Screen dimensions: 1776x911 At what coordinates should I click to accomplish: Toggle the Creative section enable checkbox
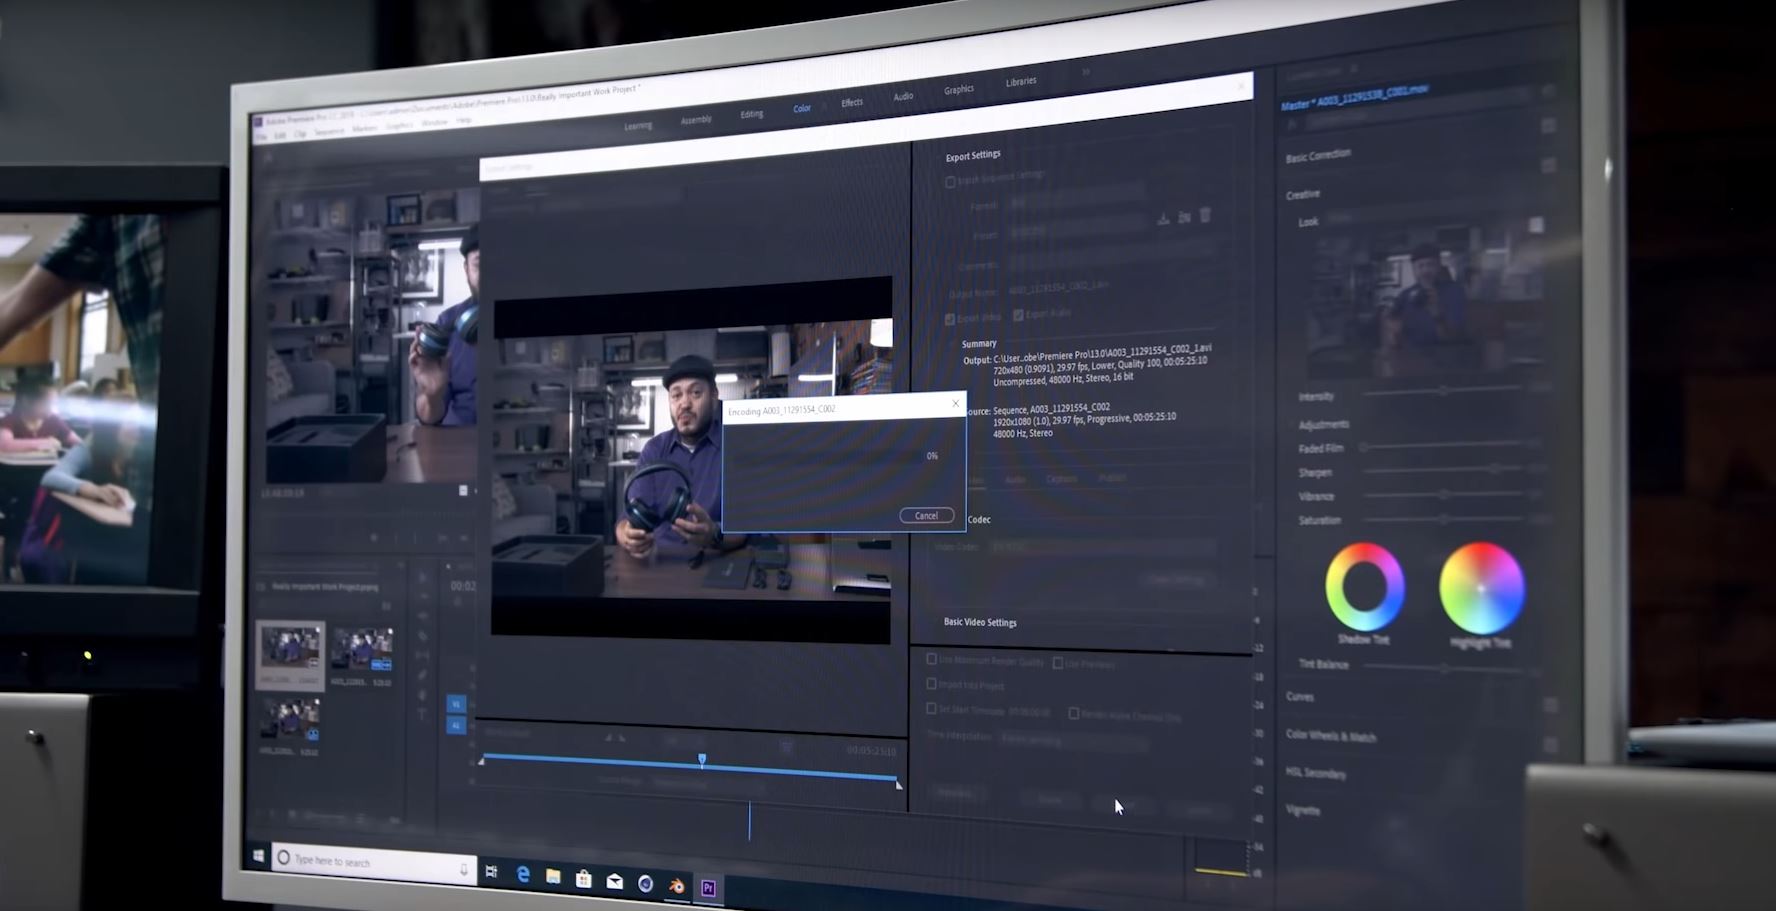coord(1549,166)
